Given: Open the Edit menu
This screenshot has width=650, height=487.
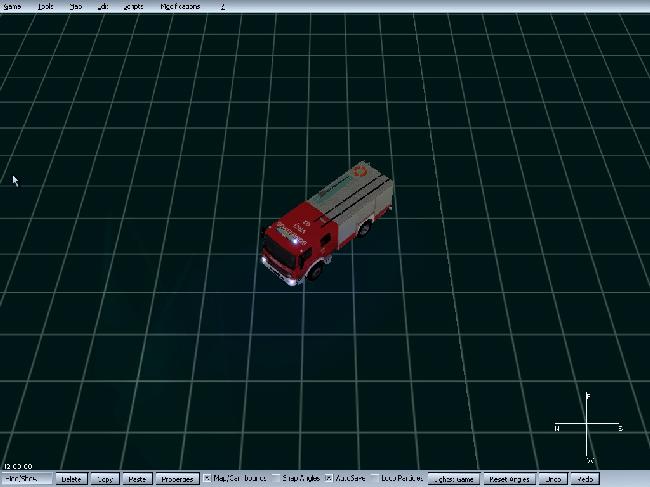Looking at the screenshot, I should coord(103,7).
